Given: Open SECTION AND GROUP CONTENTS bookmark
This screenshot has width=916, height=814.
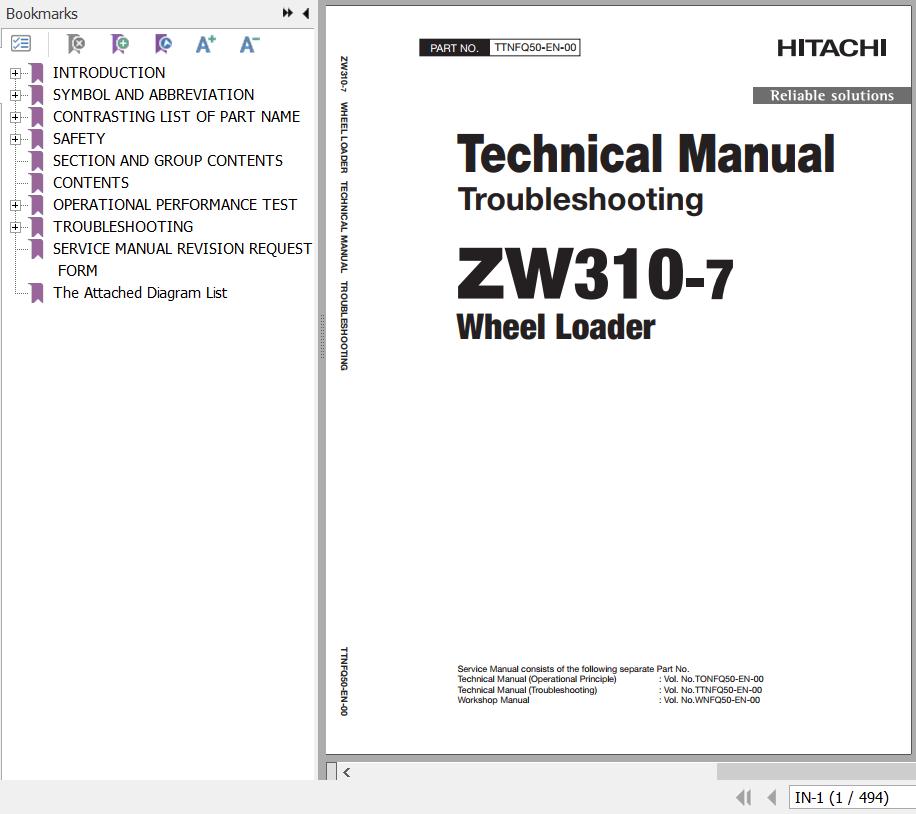Looking at the screenshot, I should point(168,161).
